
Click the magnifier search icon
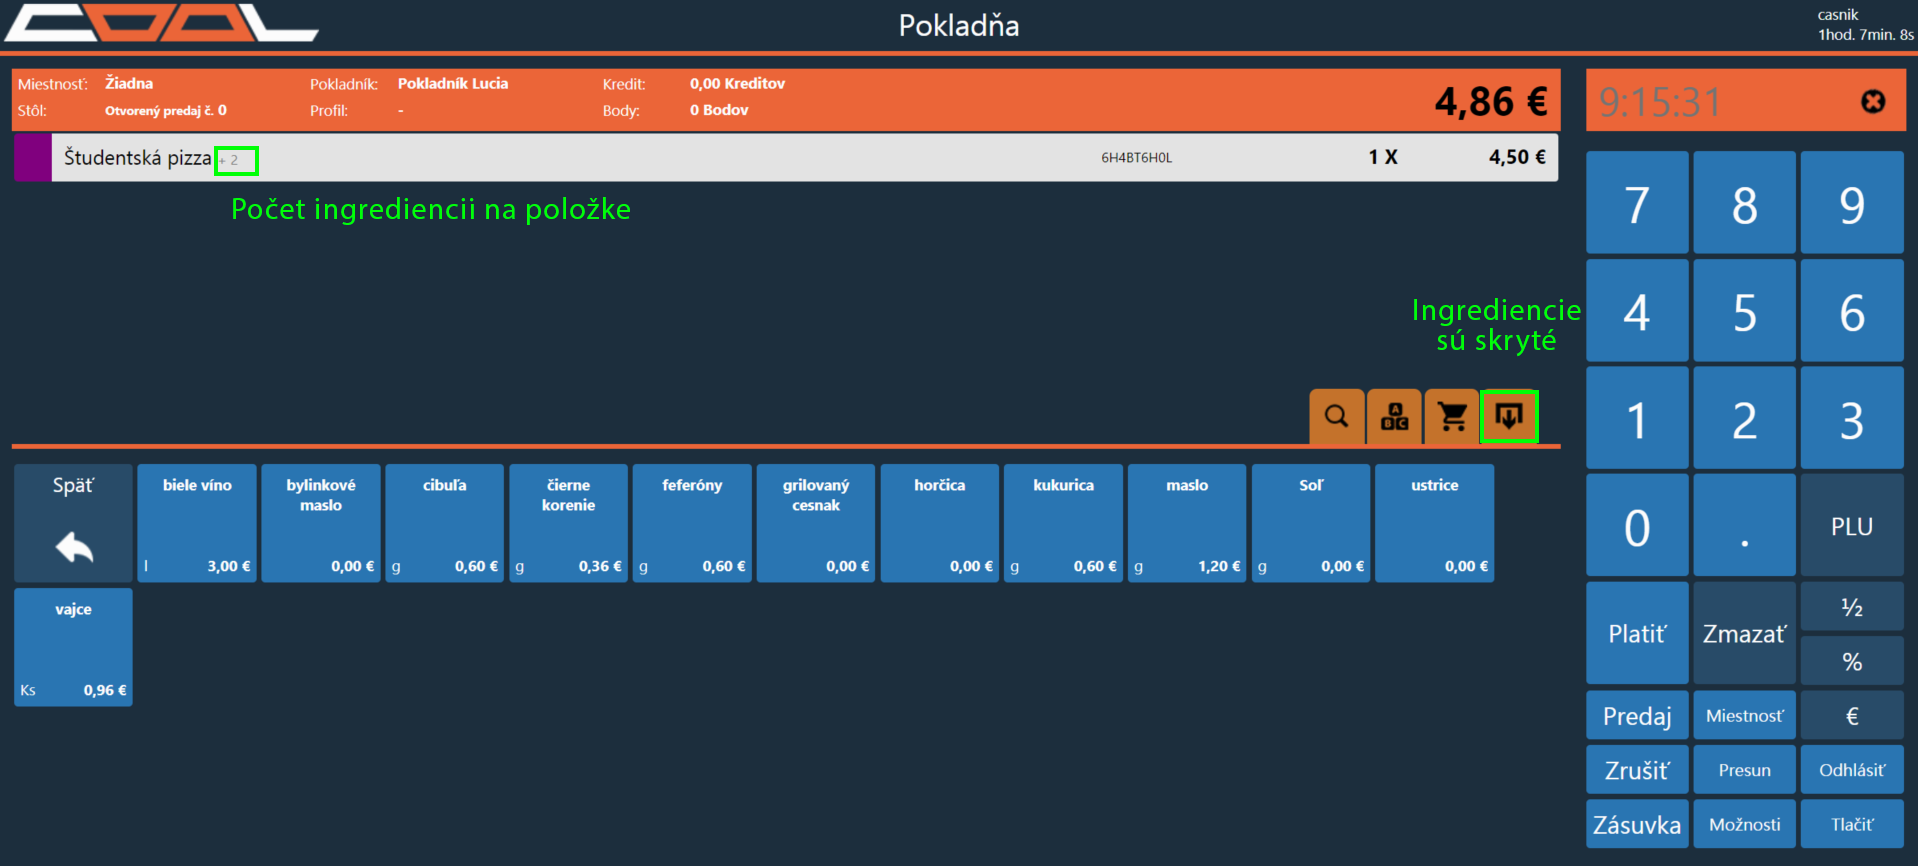(x=1336, y=416)
